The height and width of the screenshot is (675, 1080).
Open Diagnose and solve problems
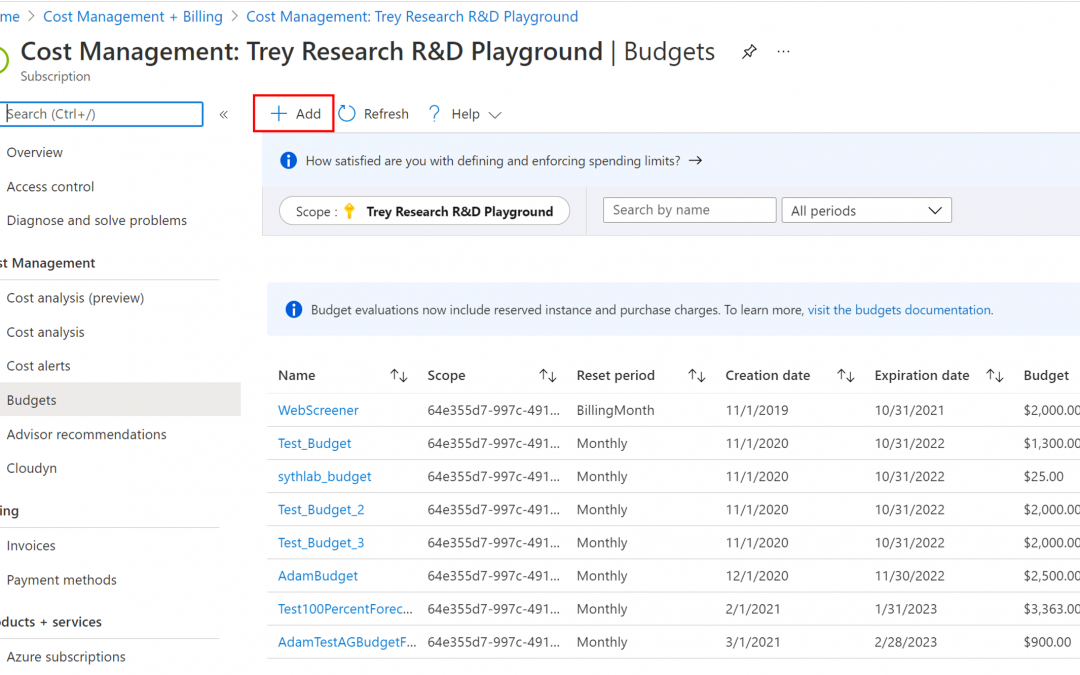(x=96, y=220)
